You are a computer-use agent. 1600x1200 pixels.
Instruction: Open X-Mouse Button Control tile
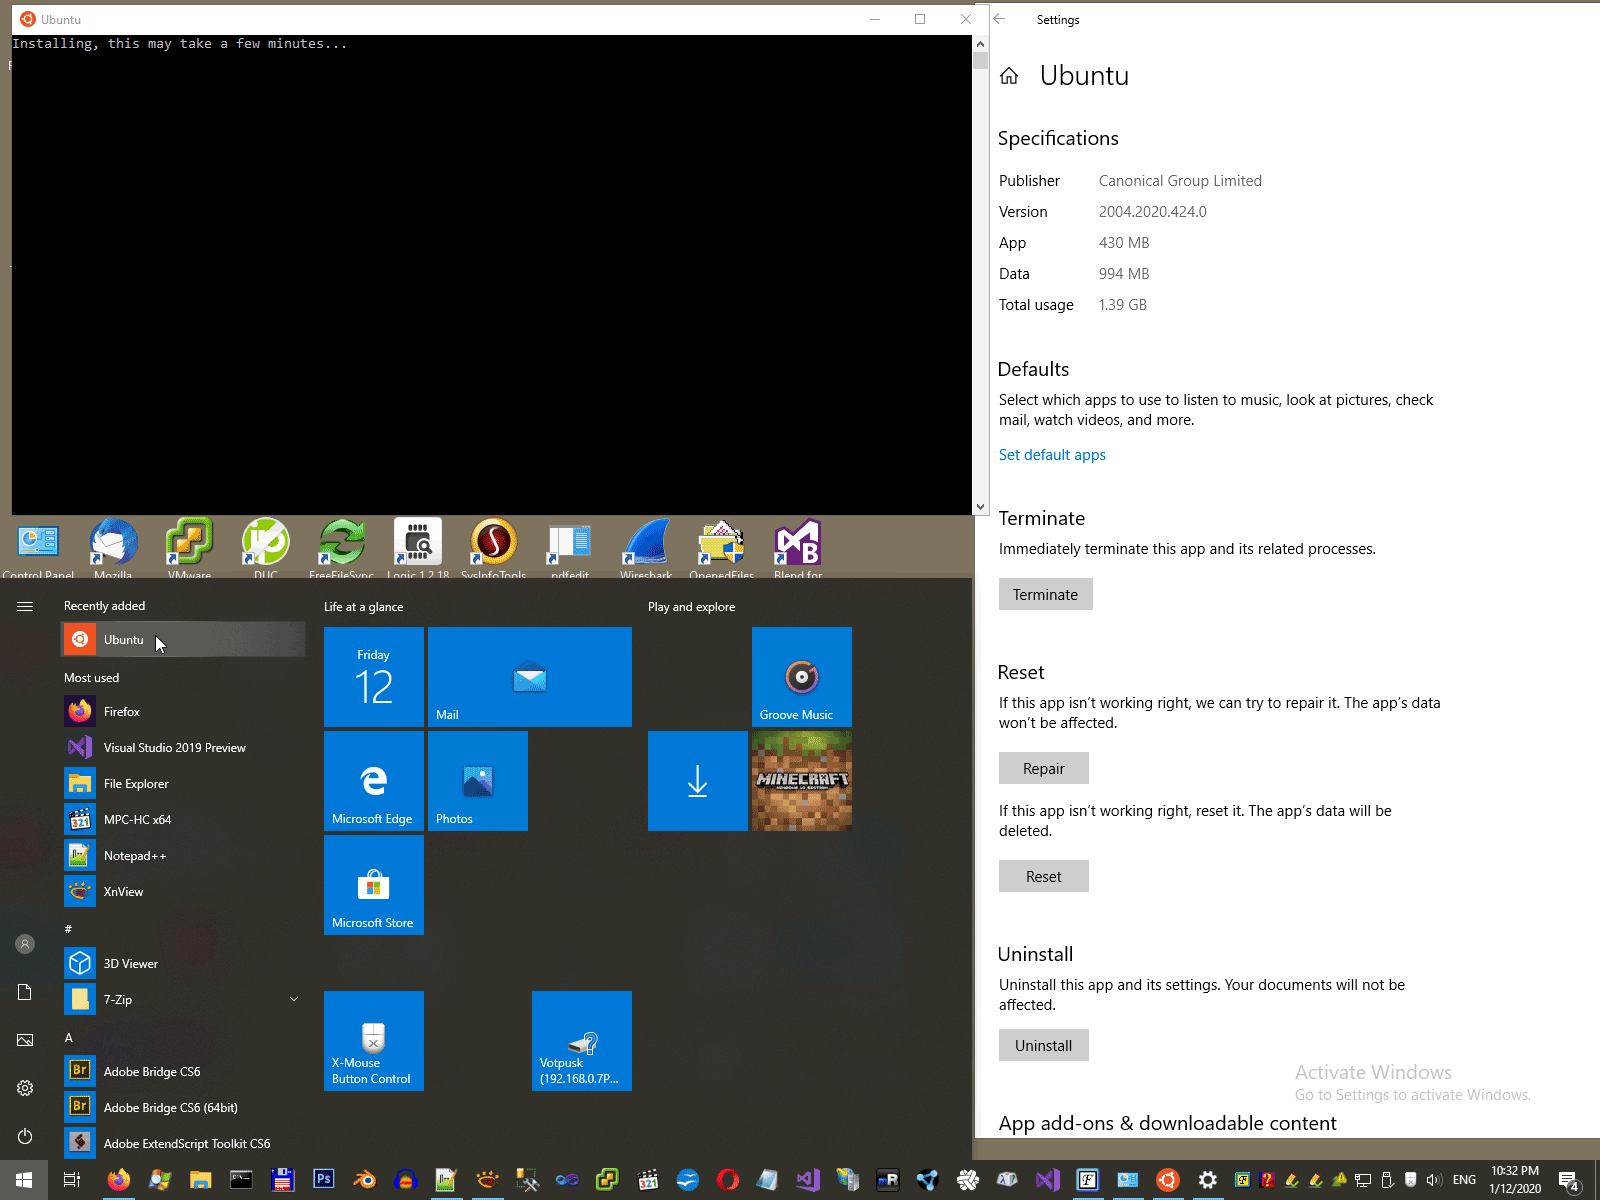pos(374,1041)
